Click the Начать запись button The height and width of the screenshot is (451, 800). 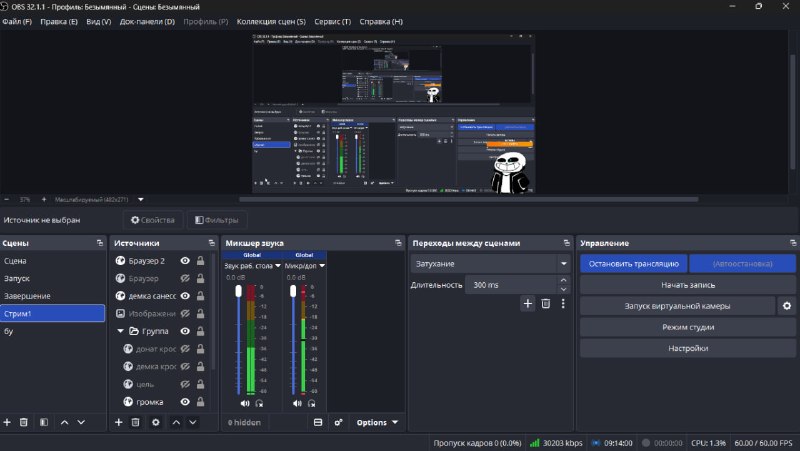click(688, 285)
